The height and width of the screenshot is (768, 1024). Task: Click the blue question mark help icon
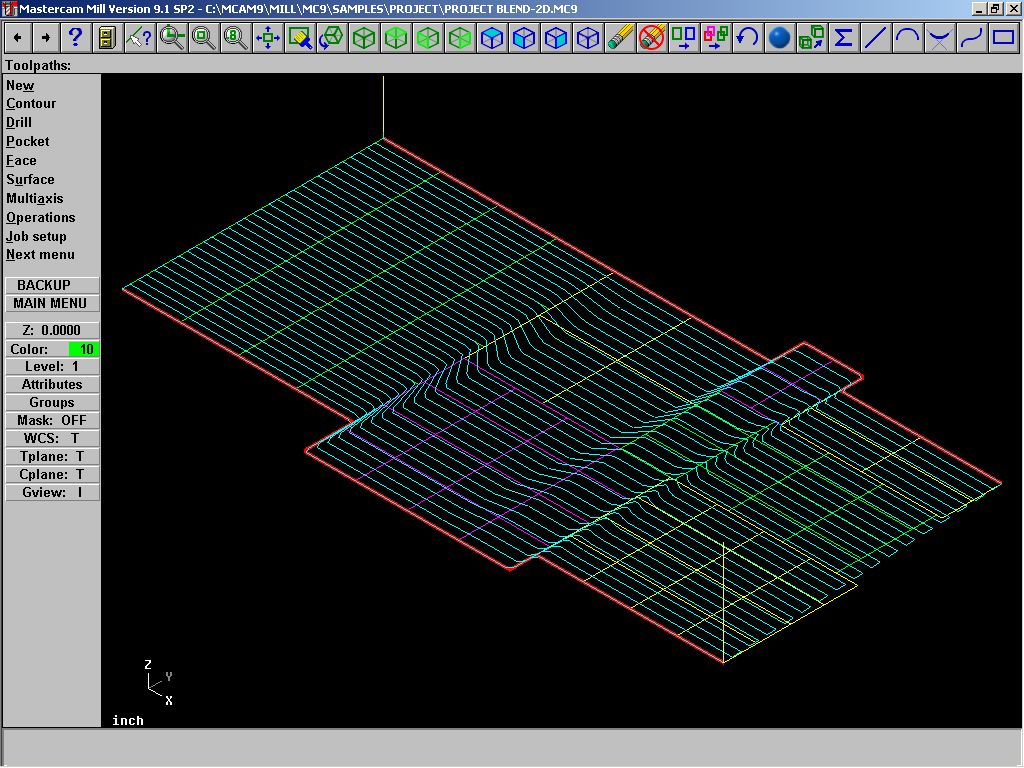coord(74,38)
